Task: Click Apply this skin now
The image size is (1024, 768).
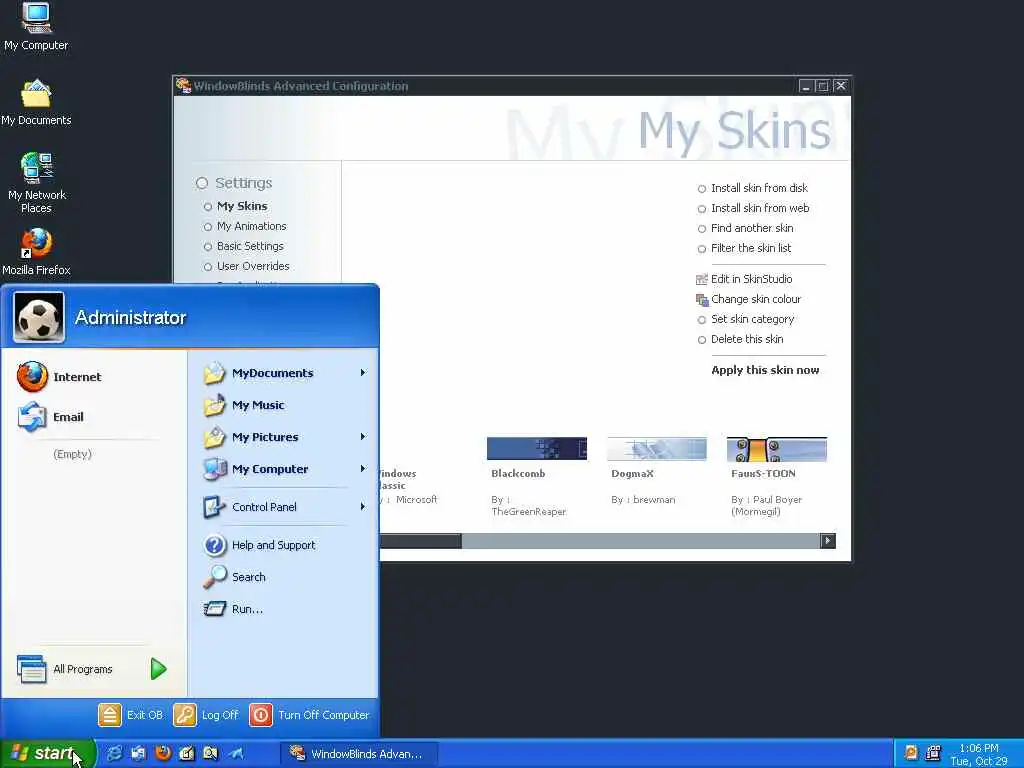Action: pos(765,370)
